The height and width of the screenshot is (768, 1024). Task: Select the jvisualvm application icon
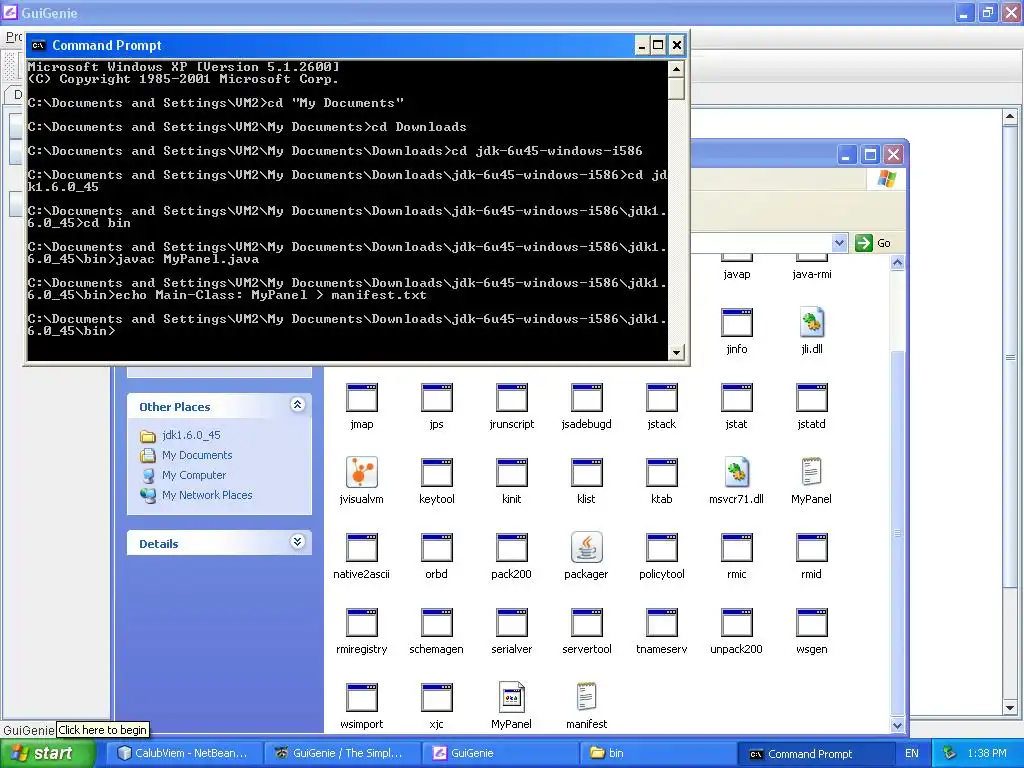point(361,473)
